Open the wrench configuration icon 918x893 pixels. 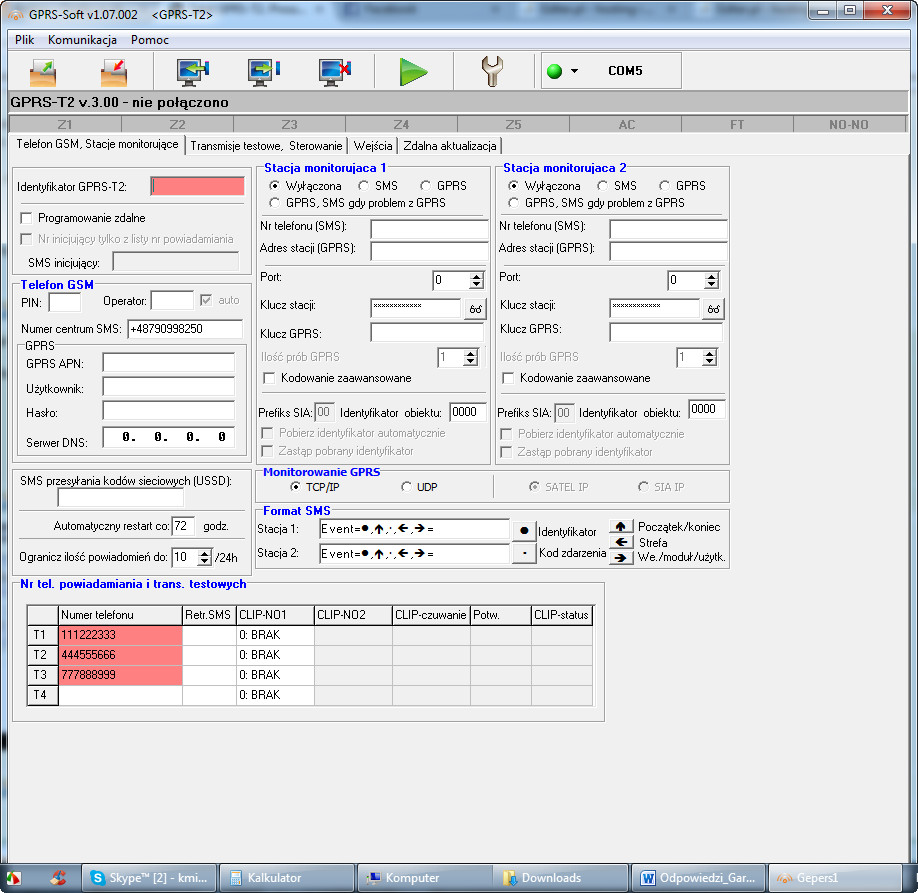492,71
